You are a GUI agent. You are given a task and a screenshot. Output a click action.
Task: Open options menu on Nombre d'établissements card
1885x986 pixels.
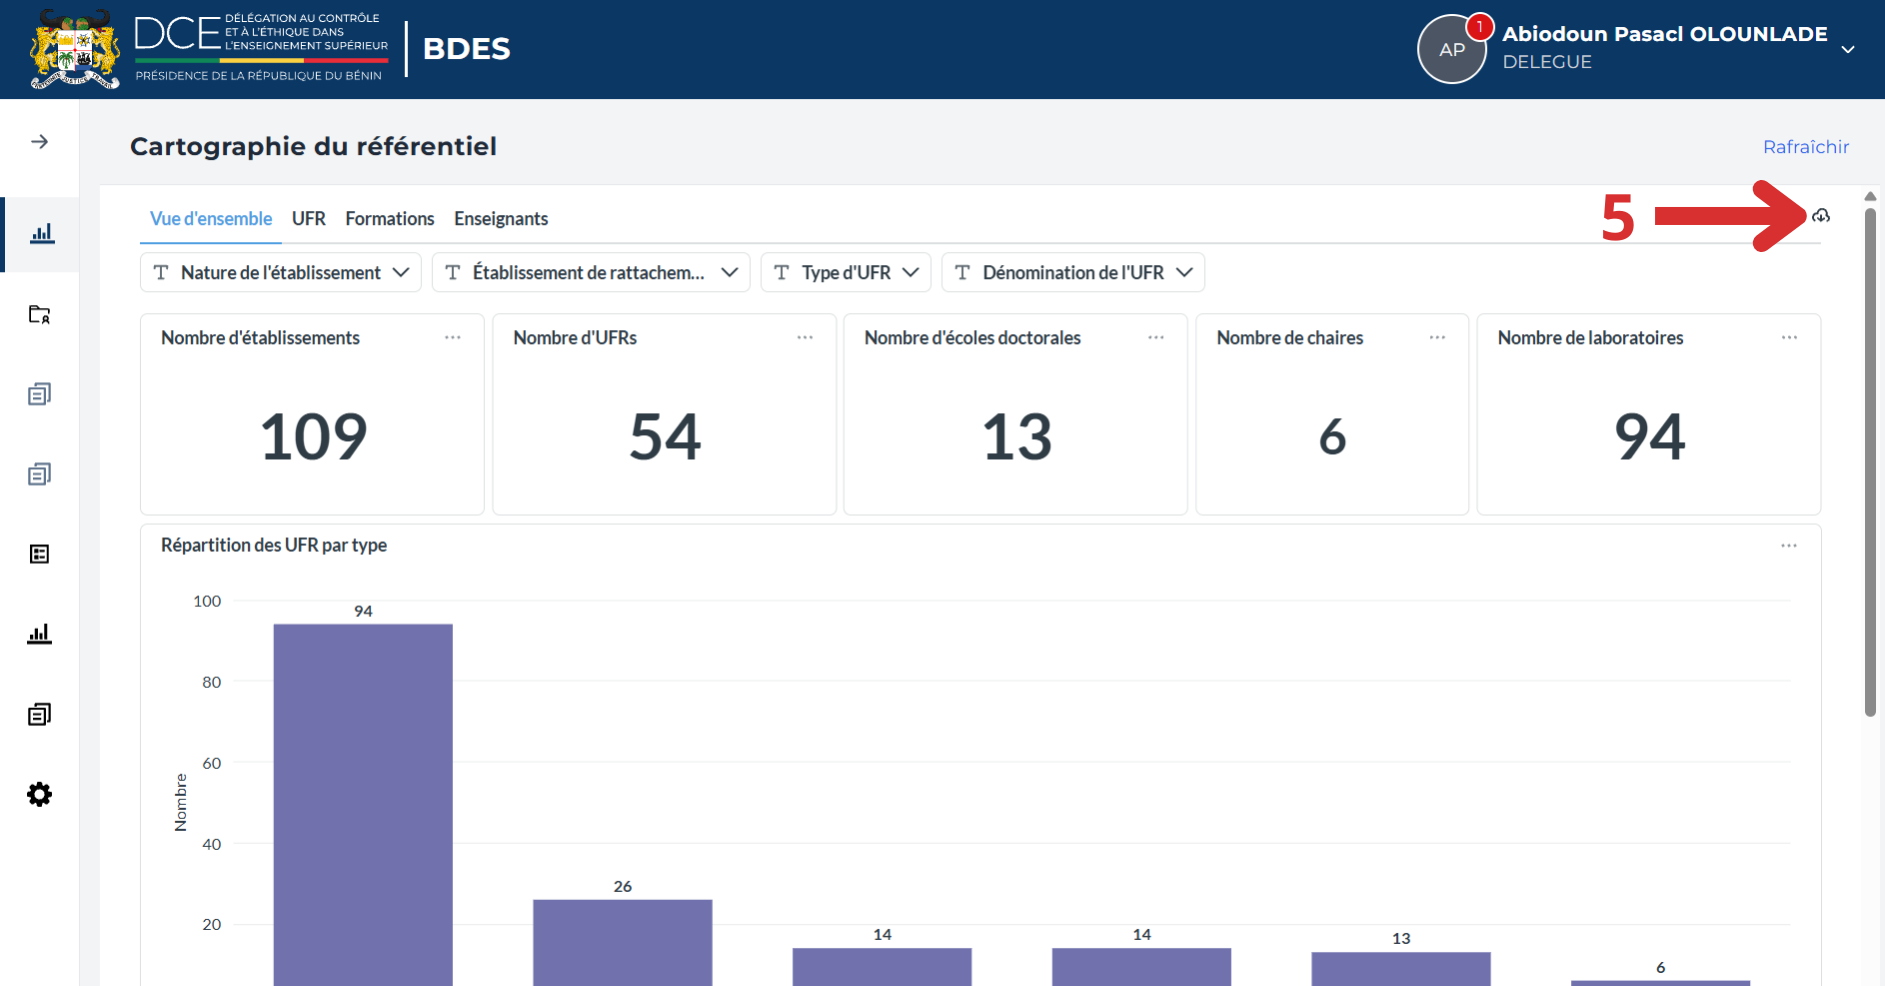(x=453, y=338)
